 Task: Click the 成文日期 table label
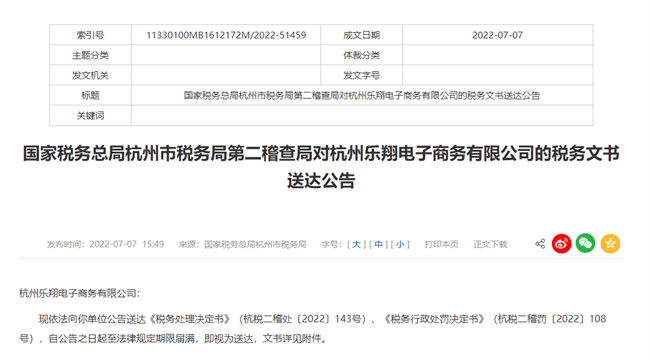pos(361,35)
